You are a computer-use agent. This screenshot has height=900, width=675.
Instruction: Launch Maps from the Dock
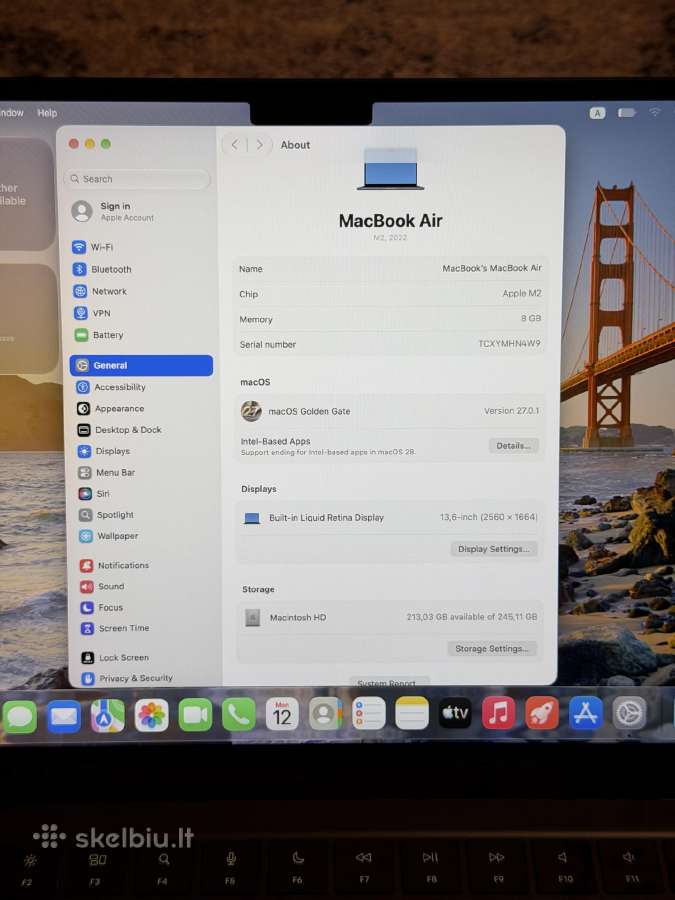point(107,716)
